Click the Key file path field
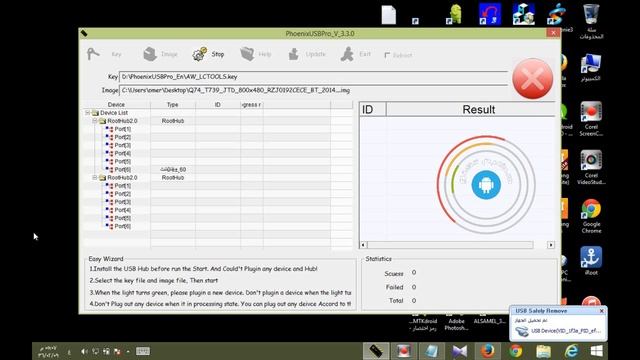640x360 pixels. pos(313,77)
